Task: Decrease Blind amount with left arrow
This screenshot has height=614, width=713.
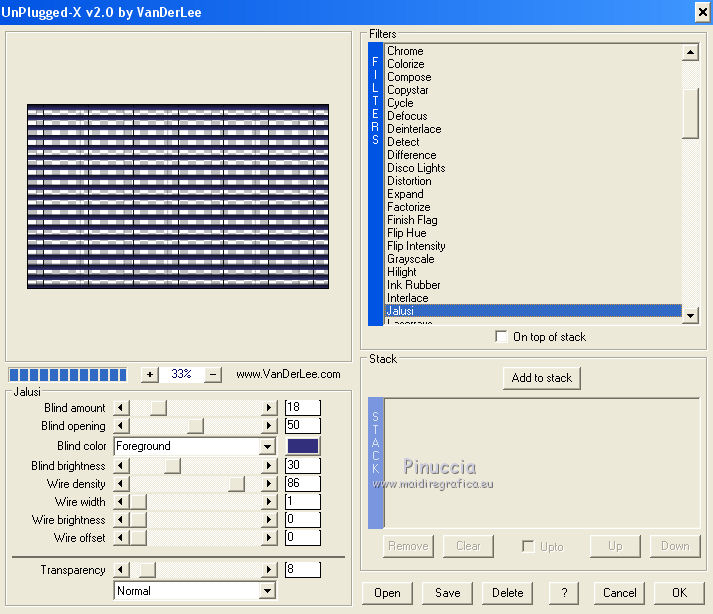Action: click(121, 408)
